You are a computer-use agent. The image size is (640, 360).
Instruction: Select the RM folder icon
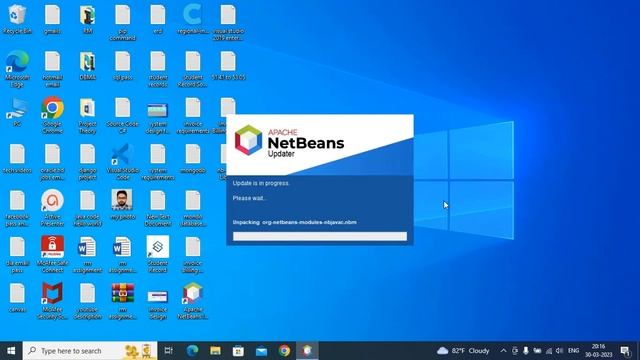coord(87,19)
